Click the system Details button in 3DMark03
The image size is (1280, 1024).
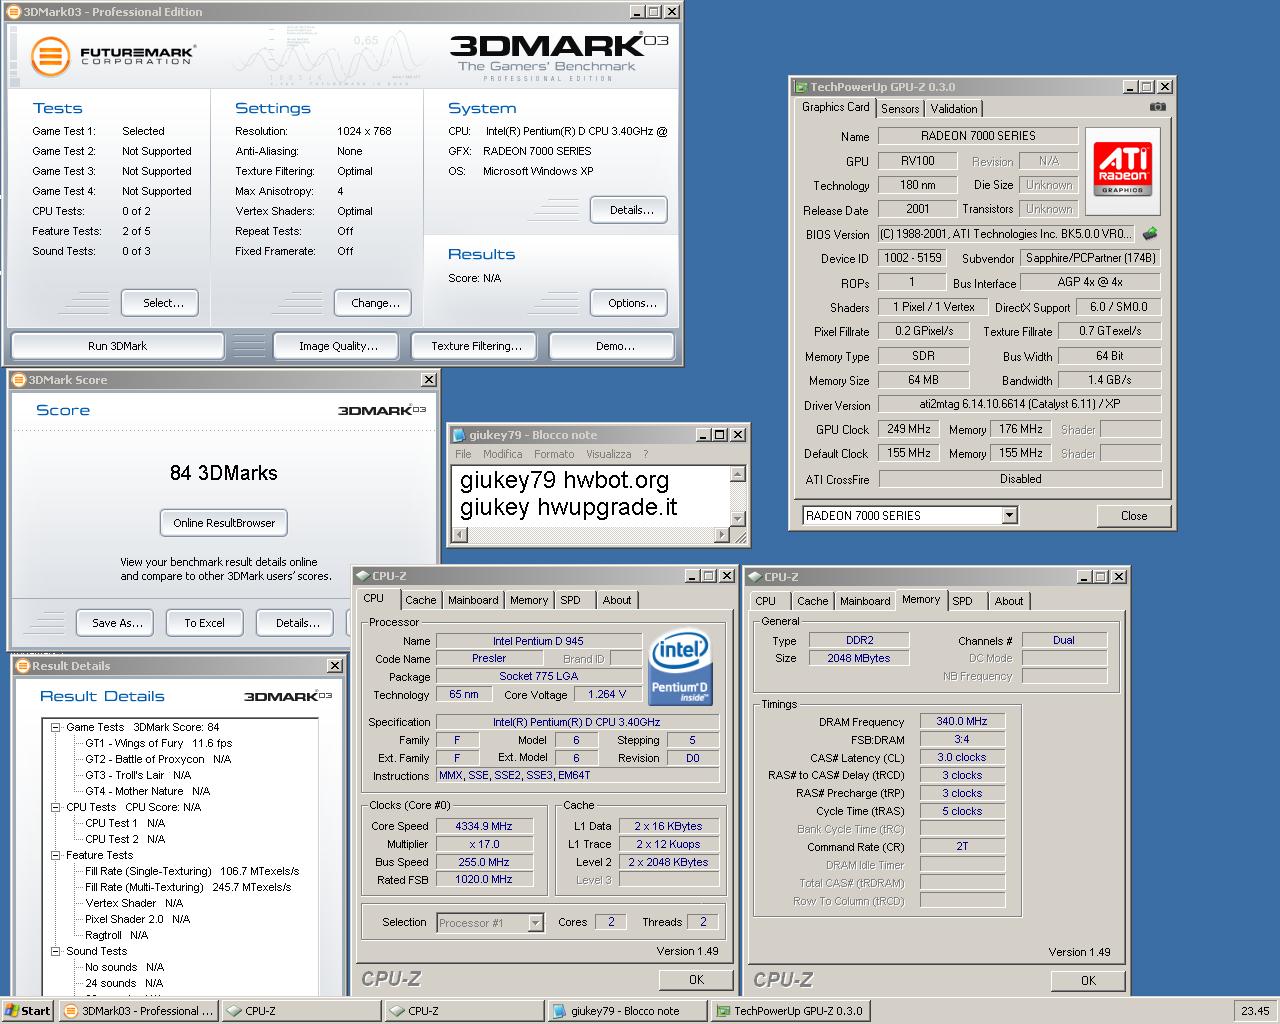point(629,210)
